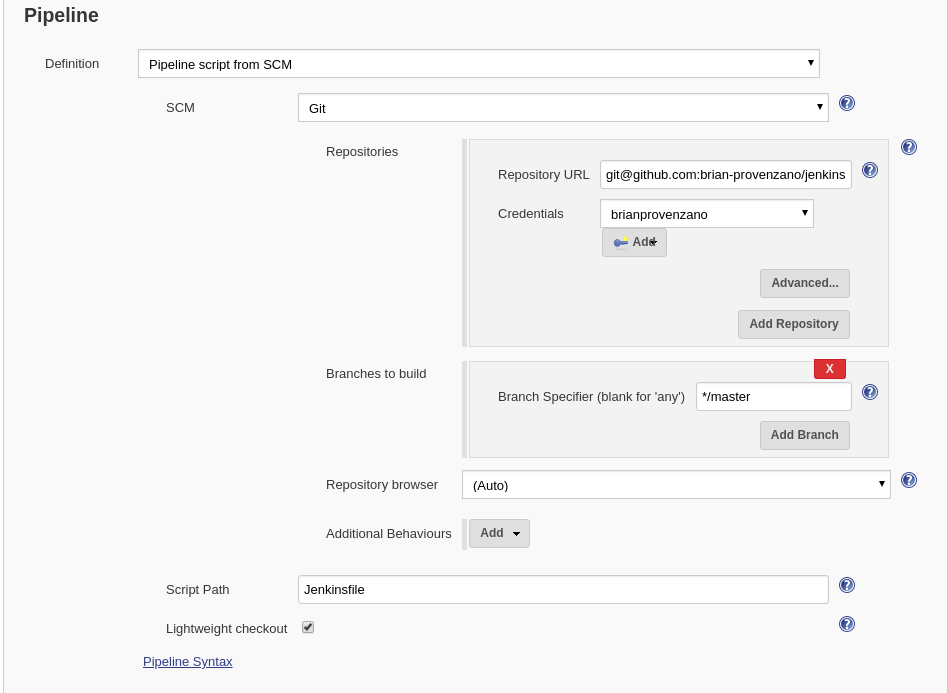Toggle the Lightweight checkout checkbox
The height and width of the screenshot is (693, 948).
pyautogui.click(x=308, y=628)
